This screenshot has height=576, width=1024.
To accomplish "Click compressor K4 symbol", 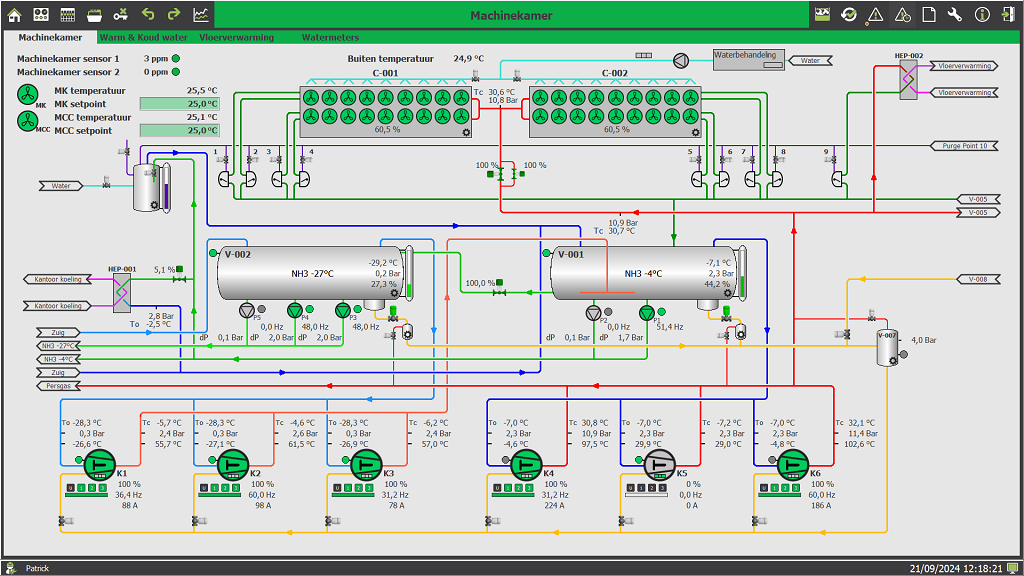I will coord(526,464).
